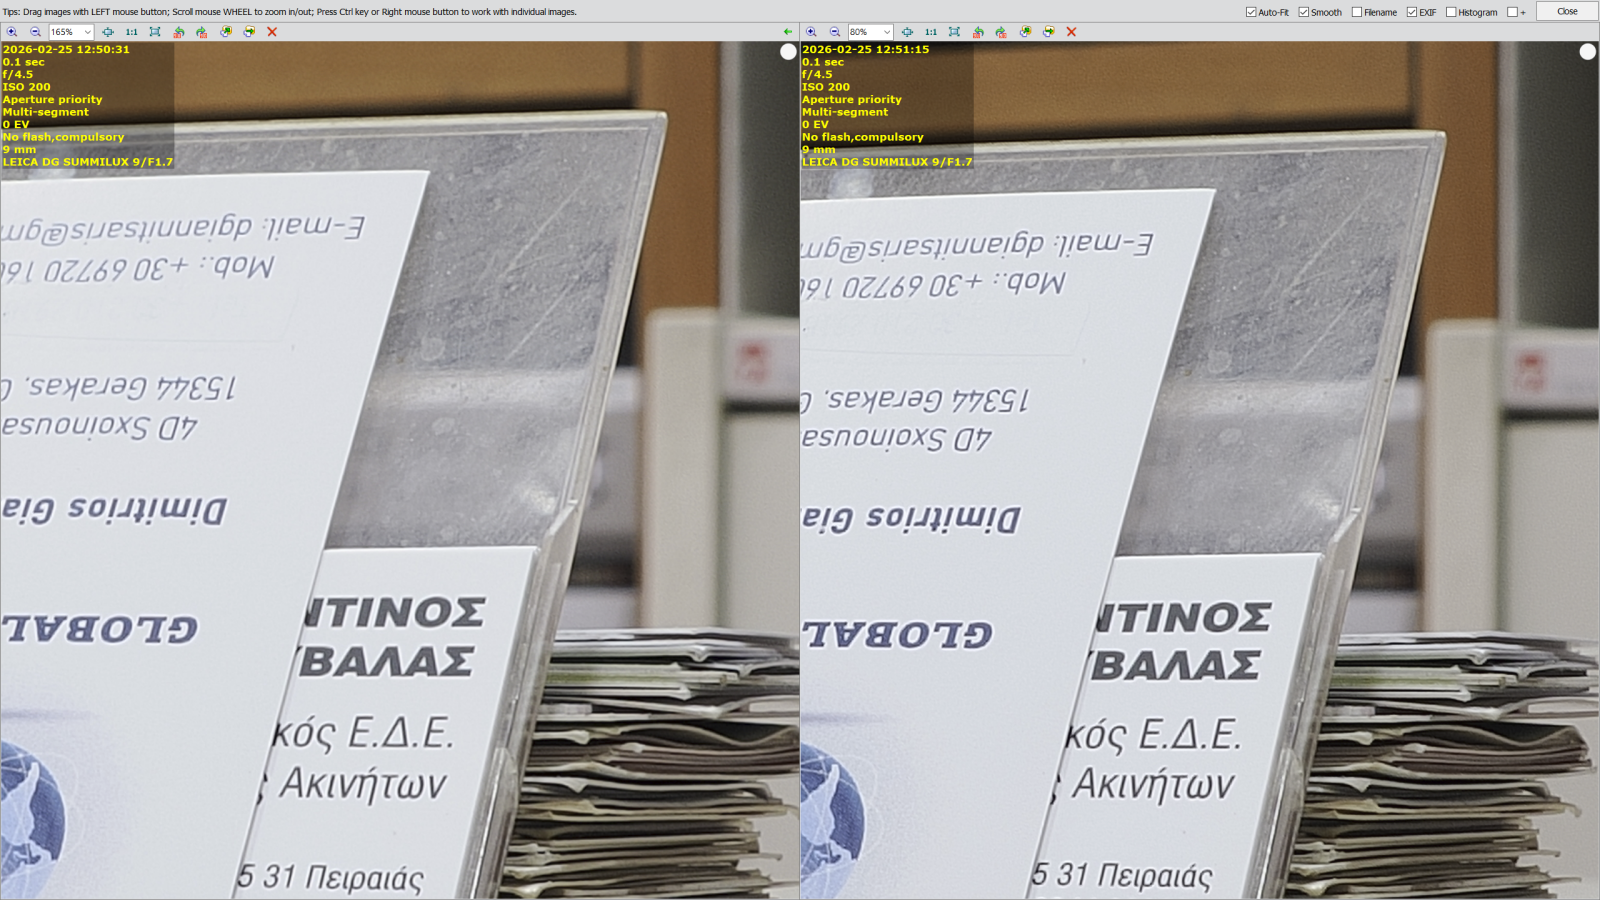Select the Zoom Out magnifier on left toolbar

[35, 33]
